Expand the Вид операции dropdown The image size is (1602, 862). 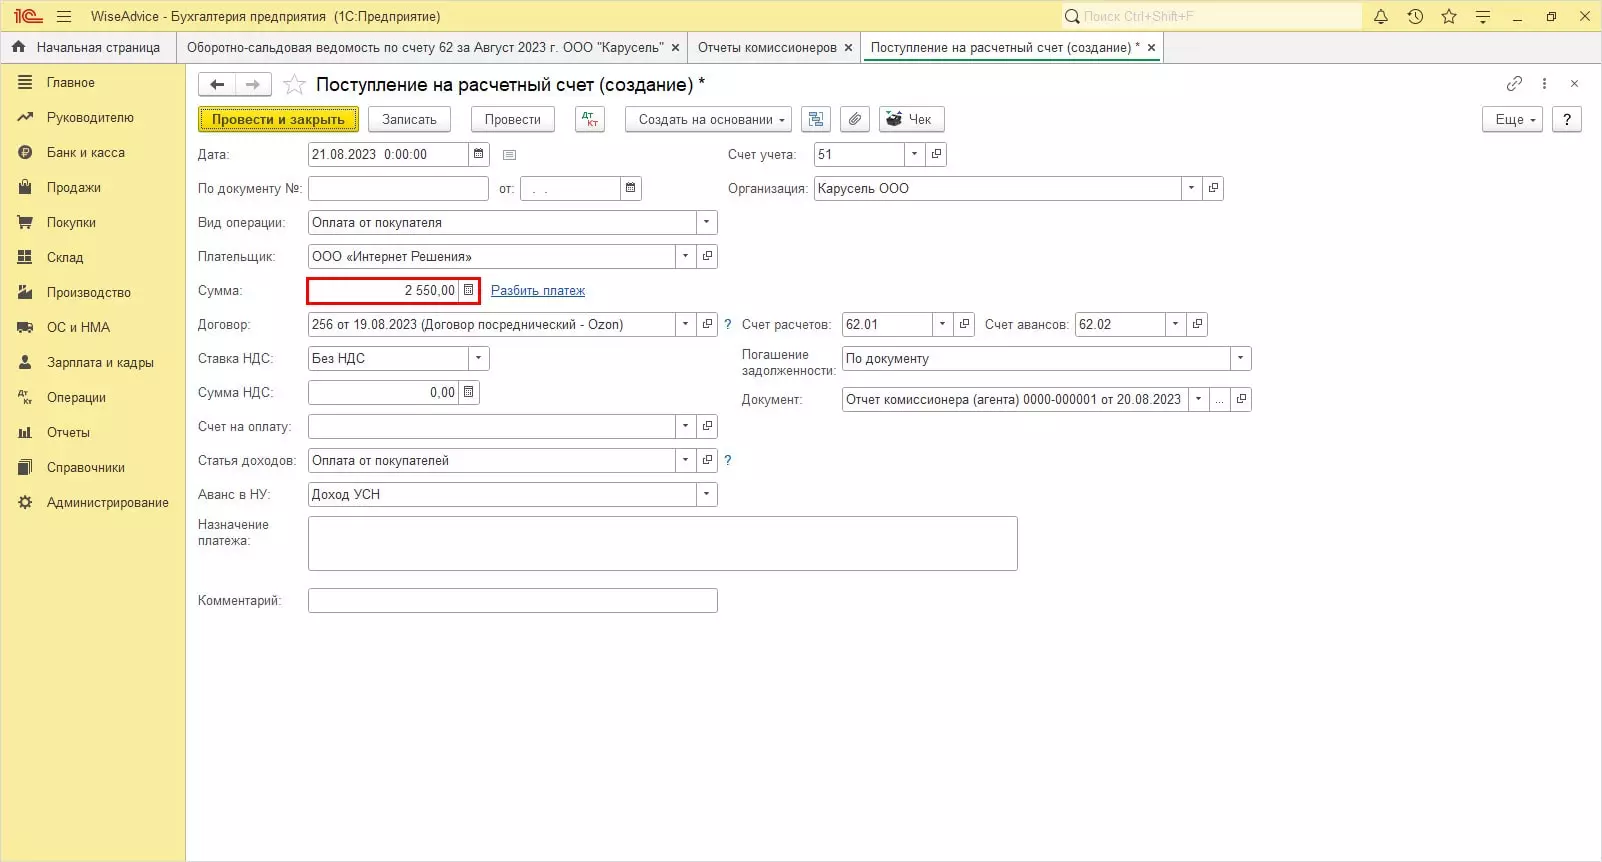707,222
